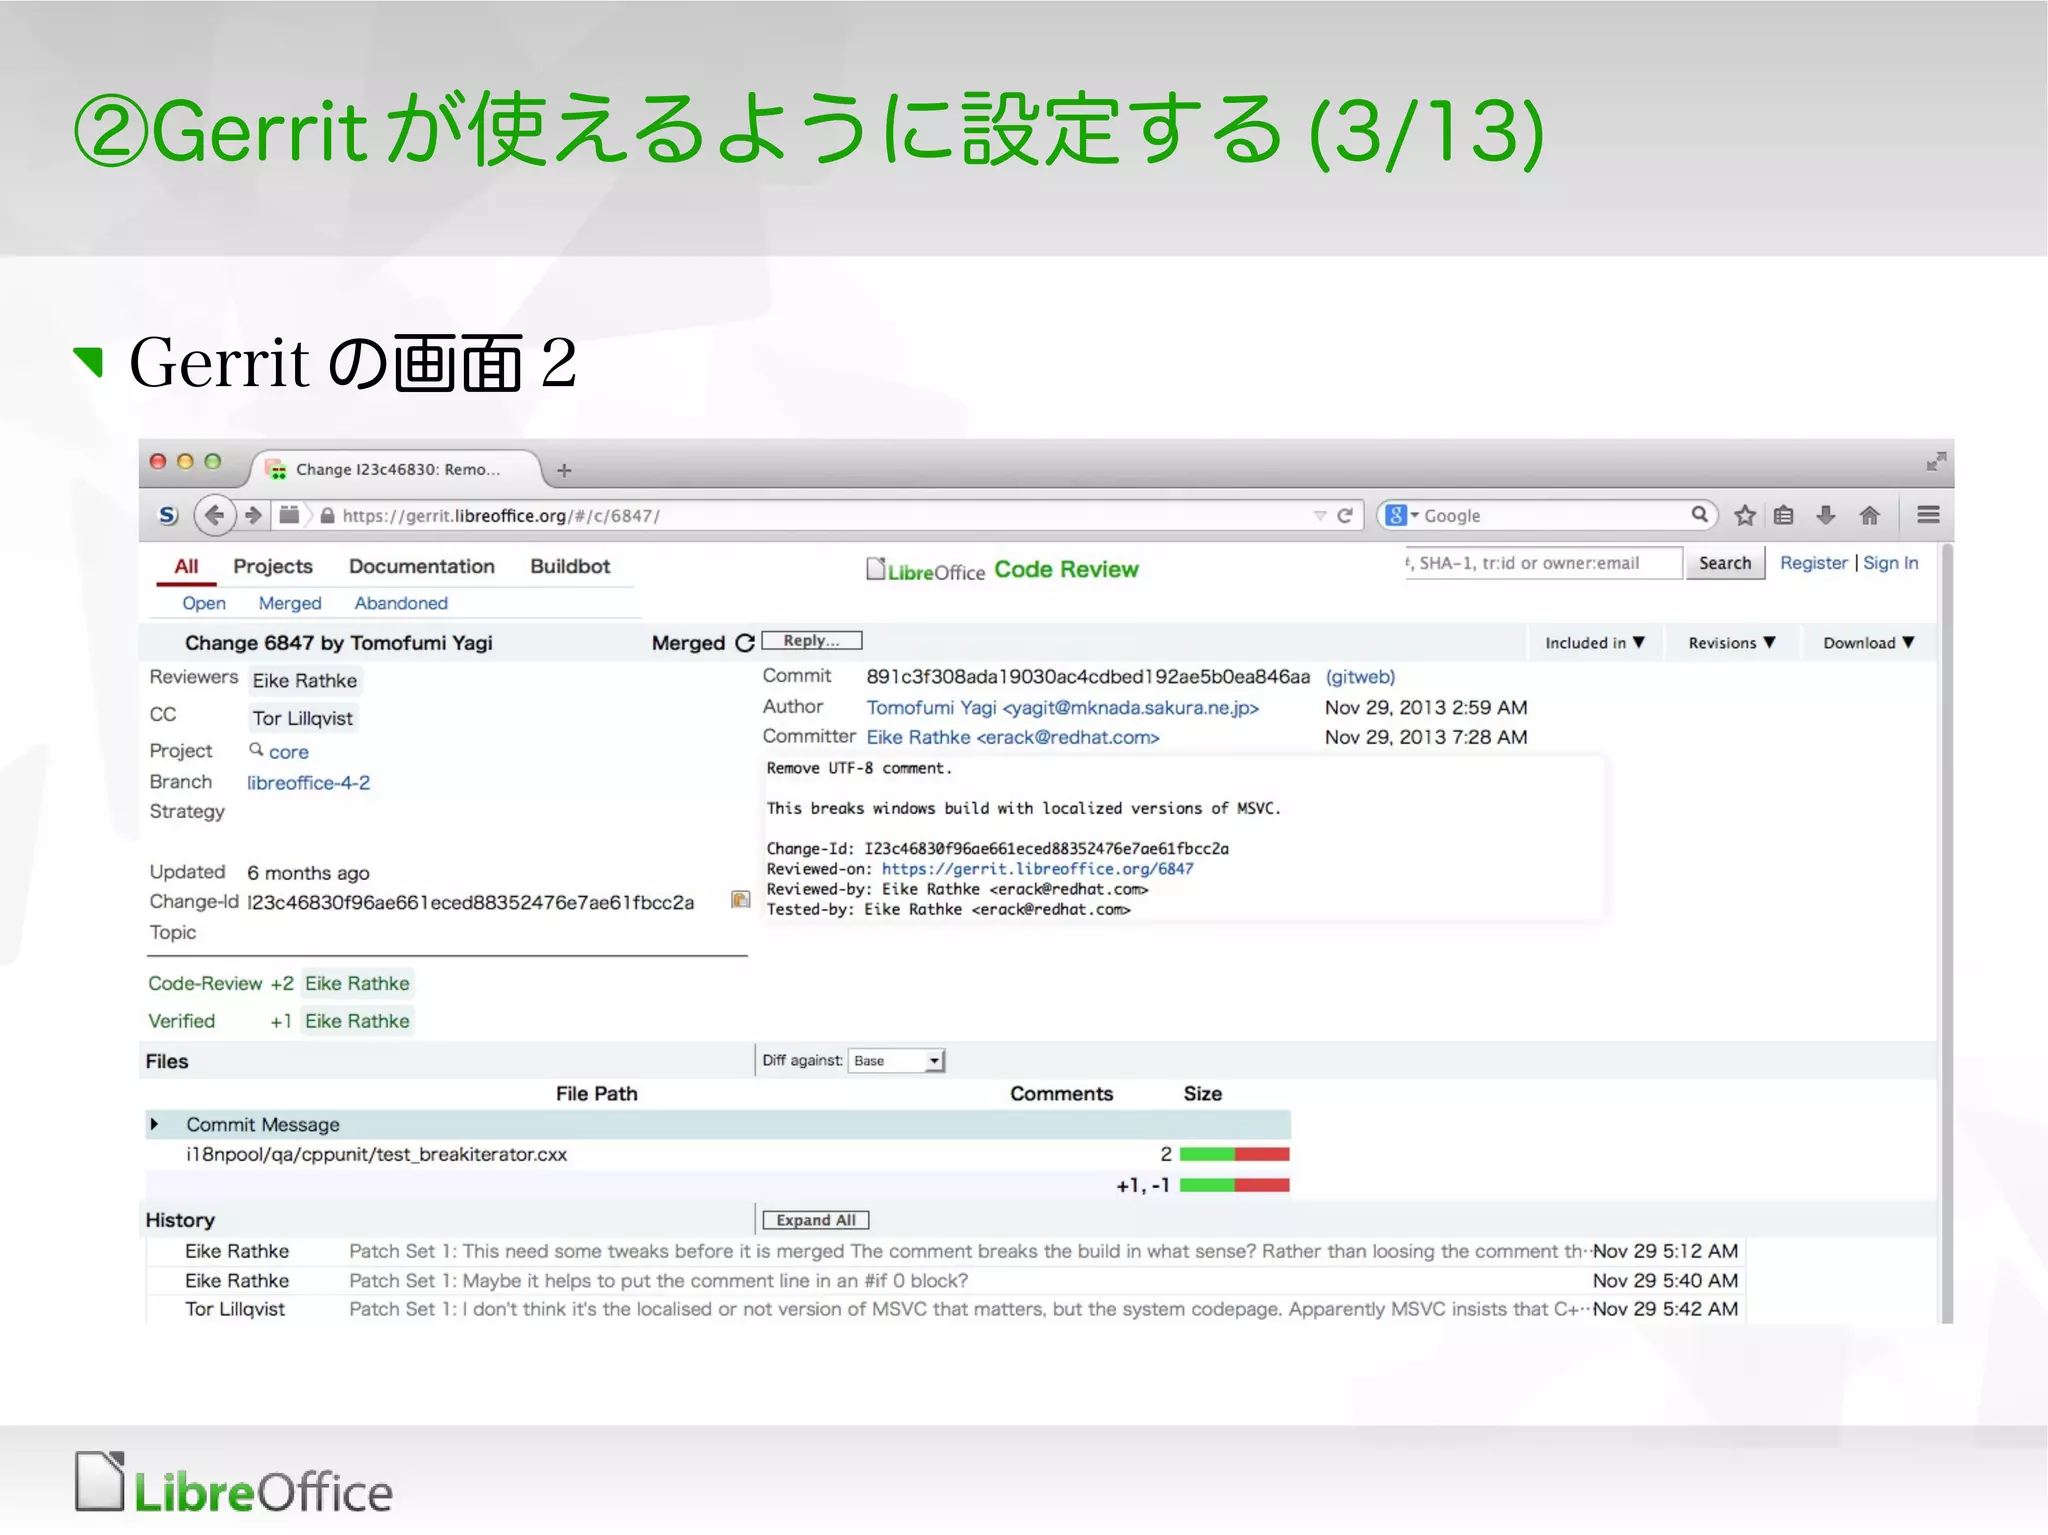Open the gitweb link
Viewport: 2048px width, 1535px height.
1360,677
